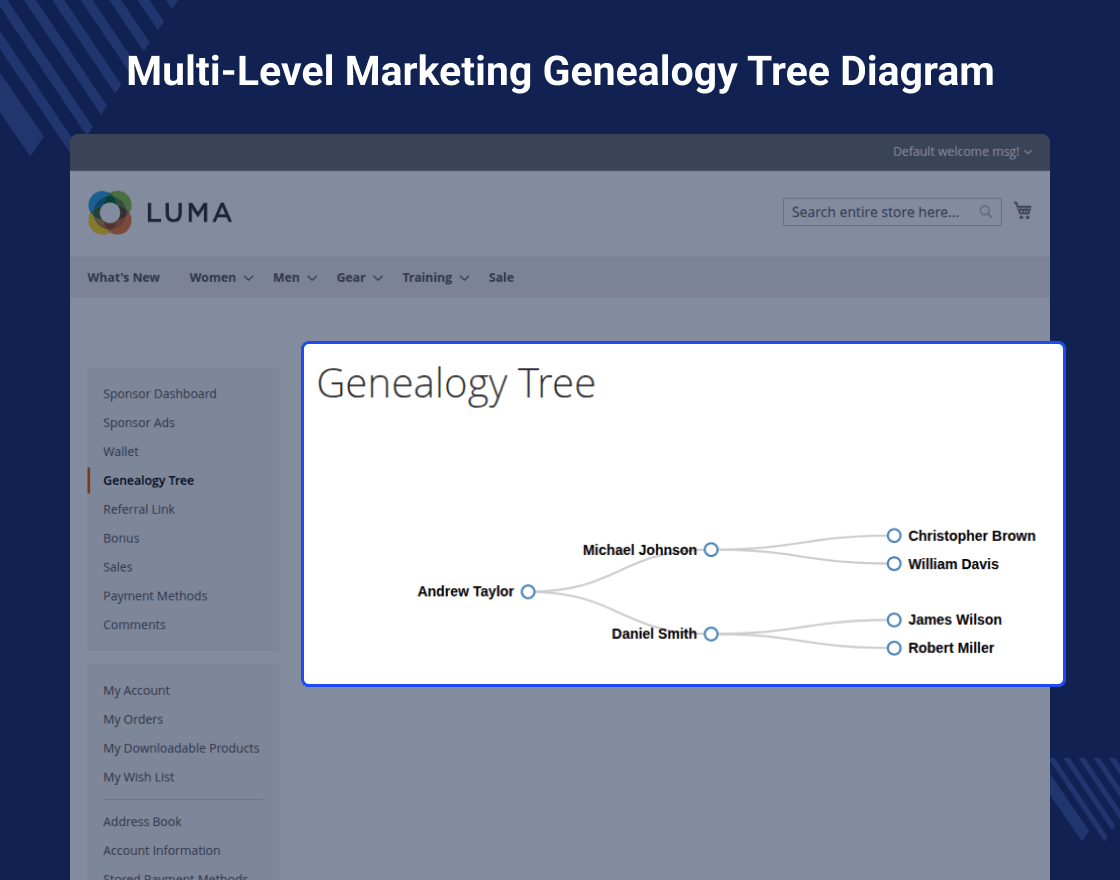Open the Address Book link
Screen dimensions: 1120x880
[142, 821]
